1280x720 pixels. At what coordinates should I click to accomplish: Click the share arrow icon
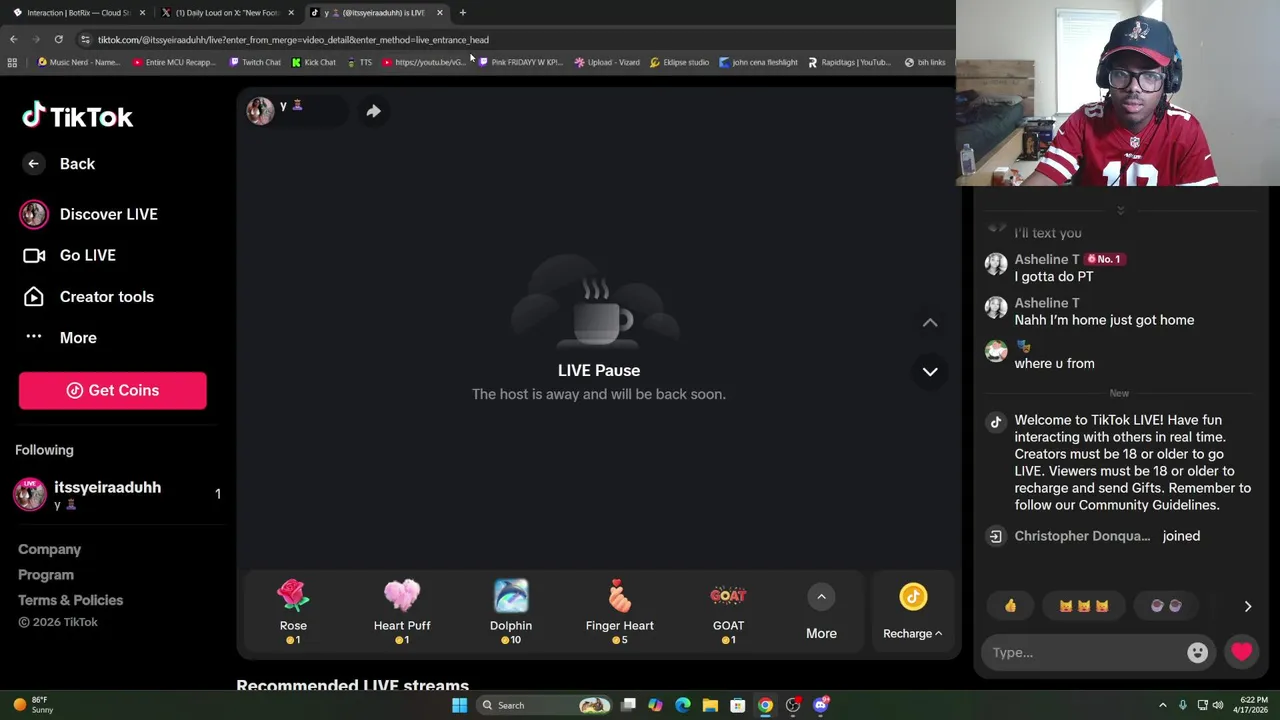373,111
